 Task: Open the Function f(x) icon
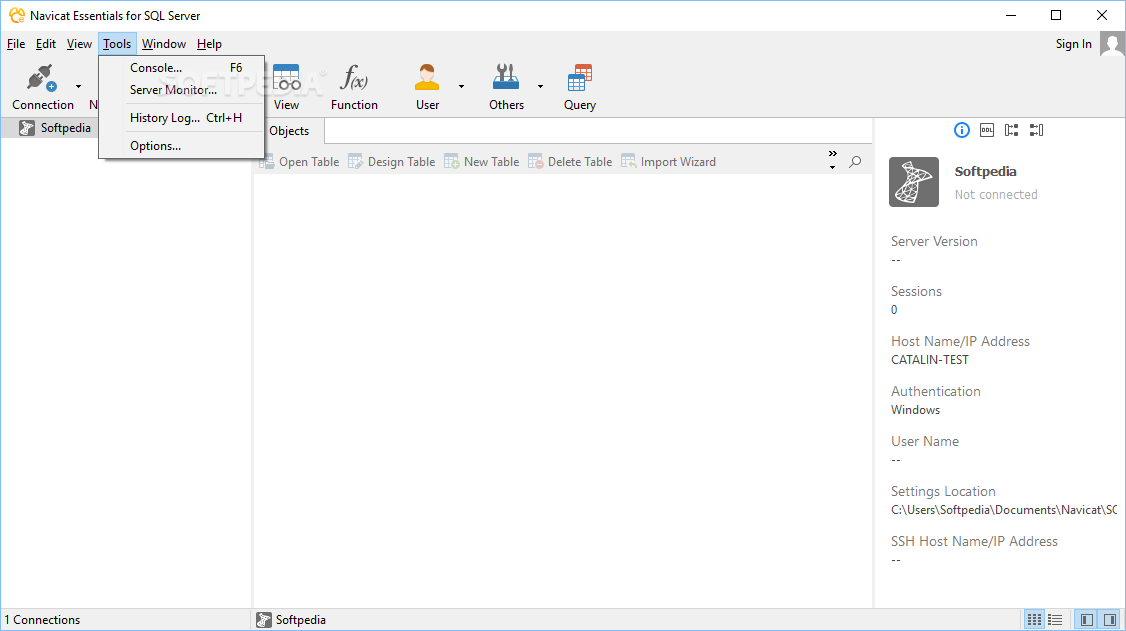pos(354,78)
